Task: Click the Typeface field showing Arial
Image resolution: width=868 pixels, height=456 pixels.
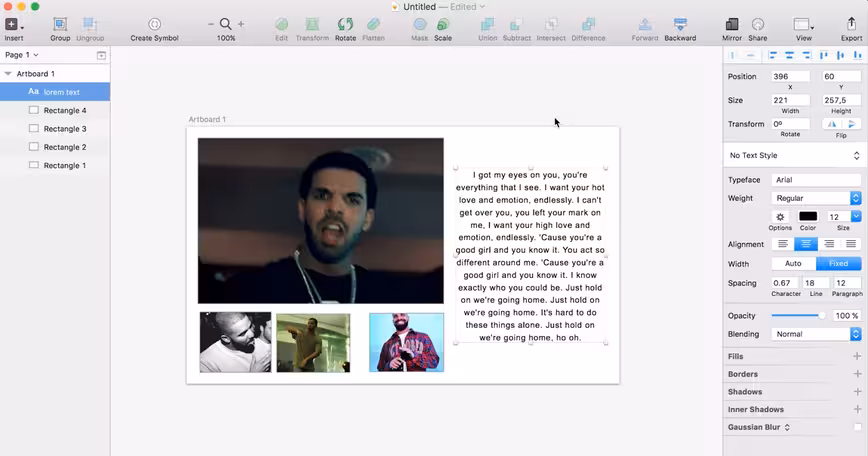Action: [x=817, y=180]
